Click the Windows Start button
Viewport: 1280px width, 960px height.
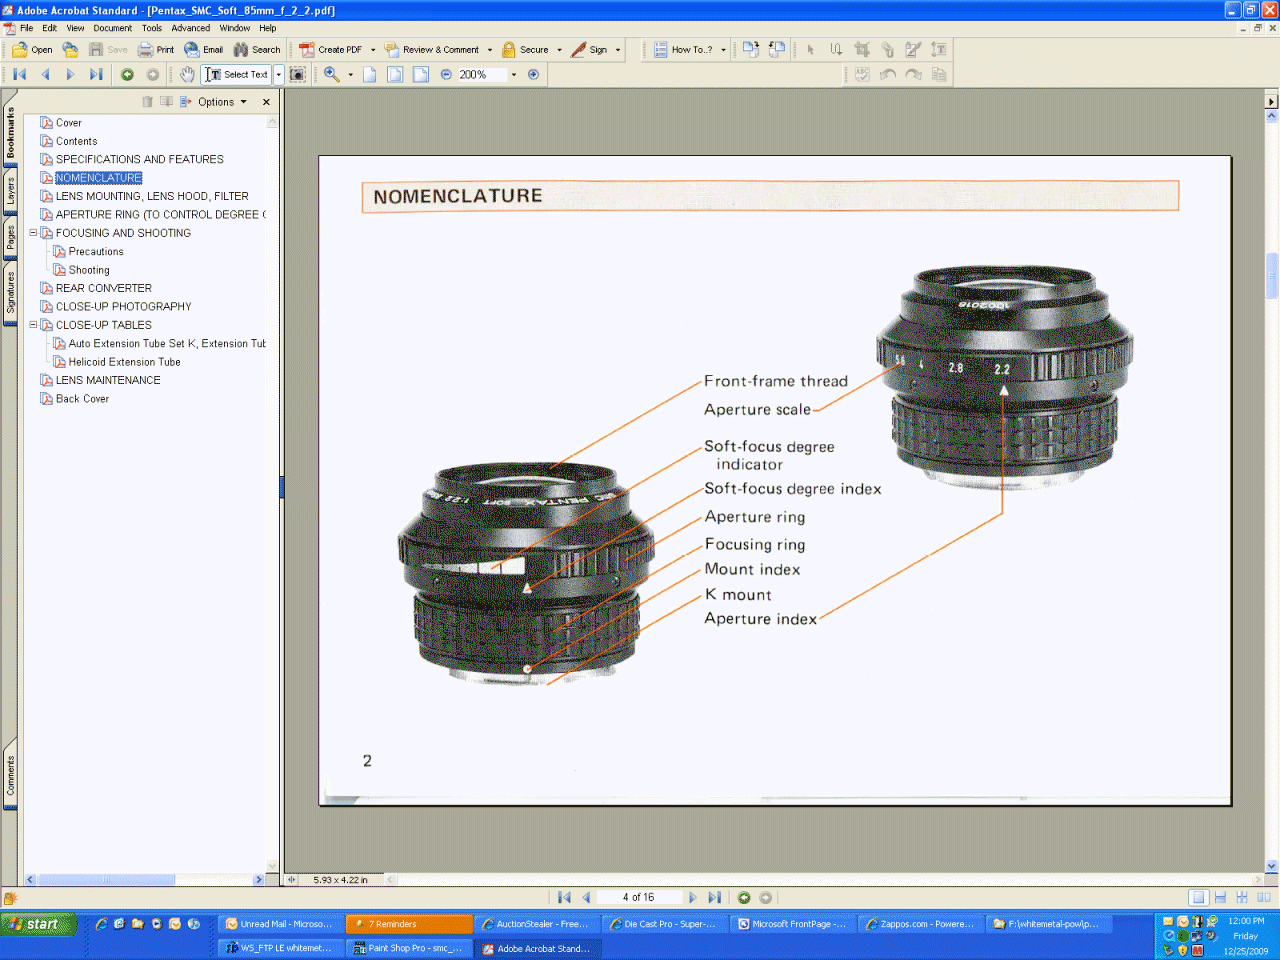coord(38,924)
